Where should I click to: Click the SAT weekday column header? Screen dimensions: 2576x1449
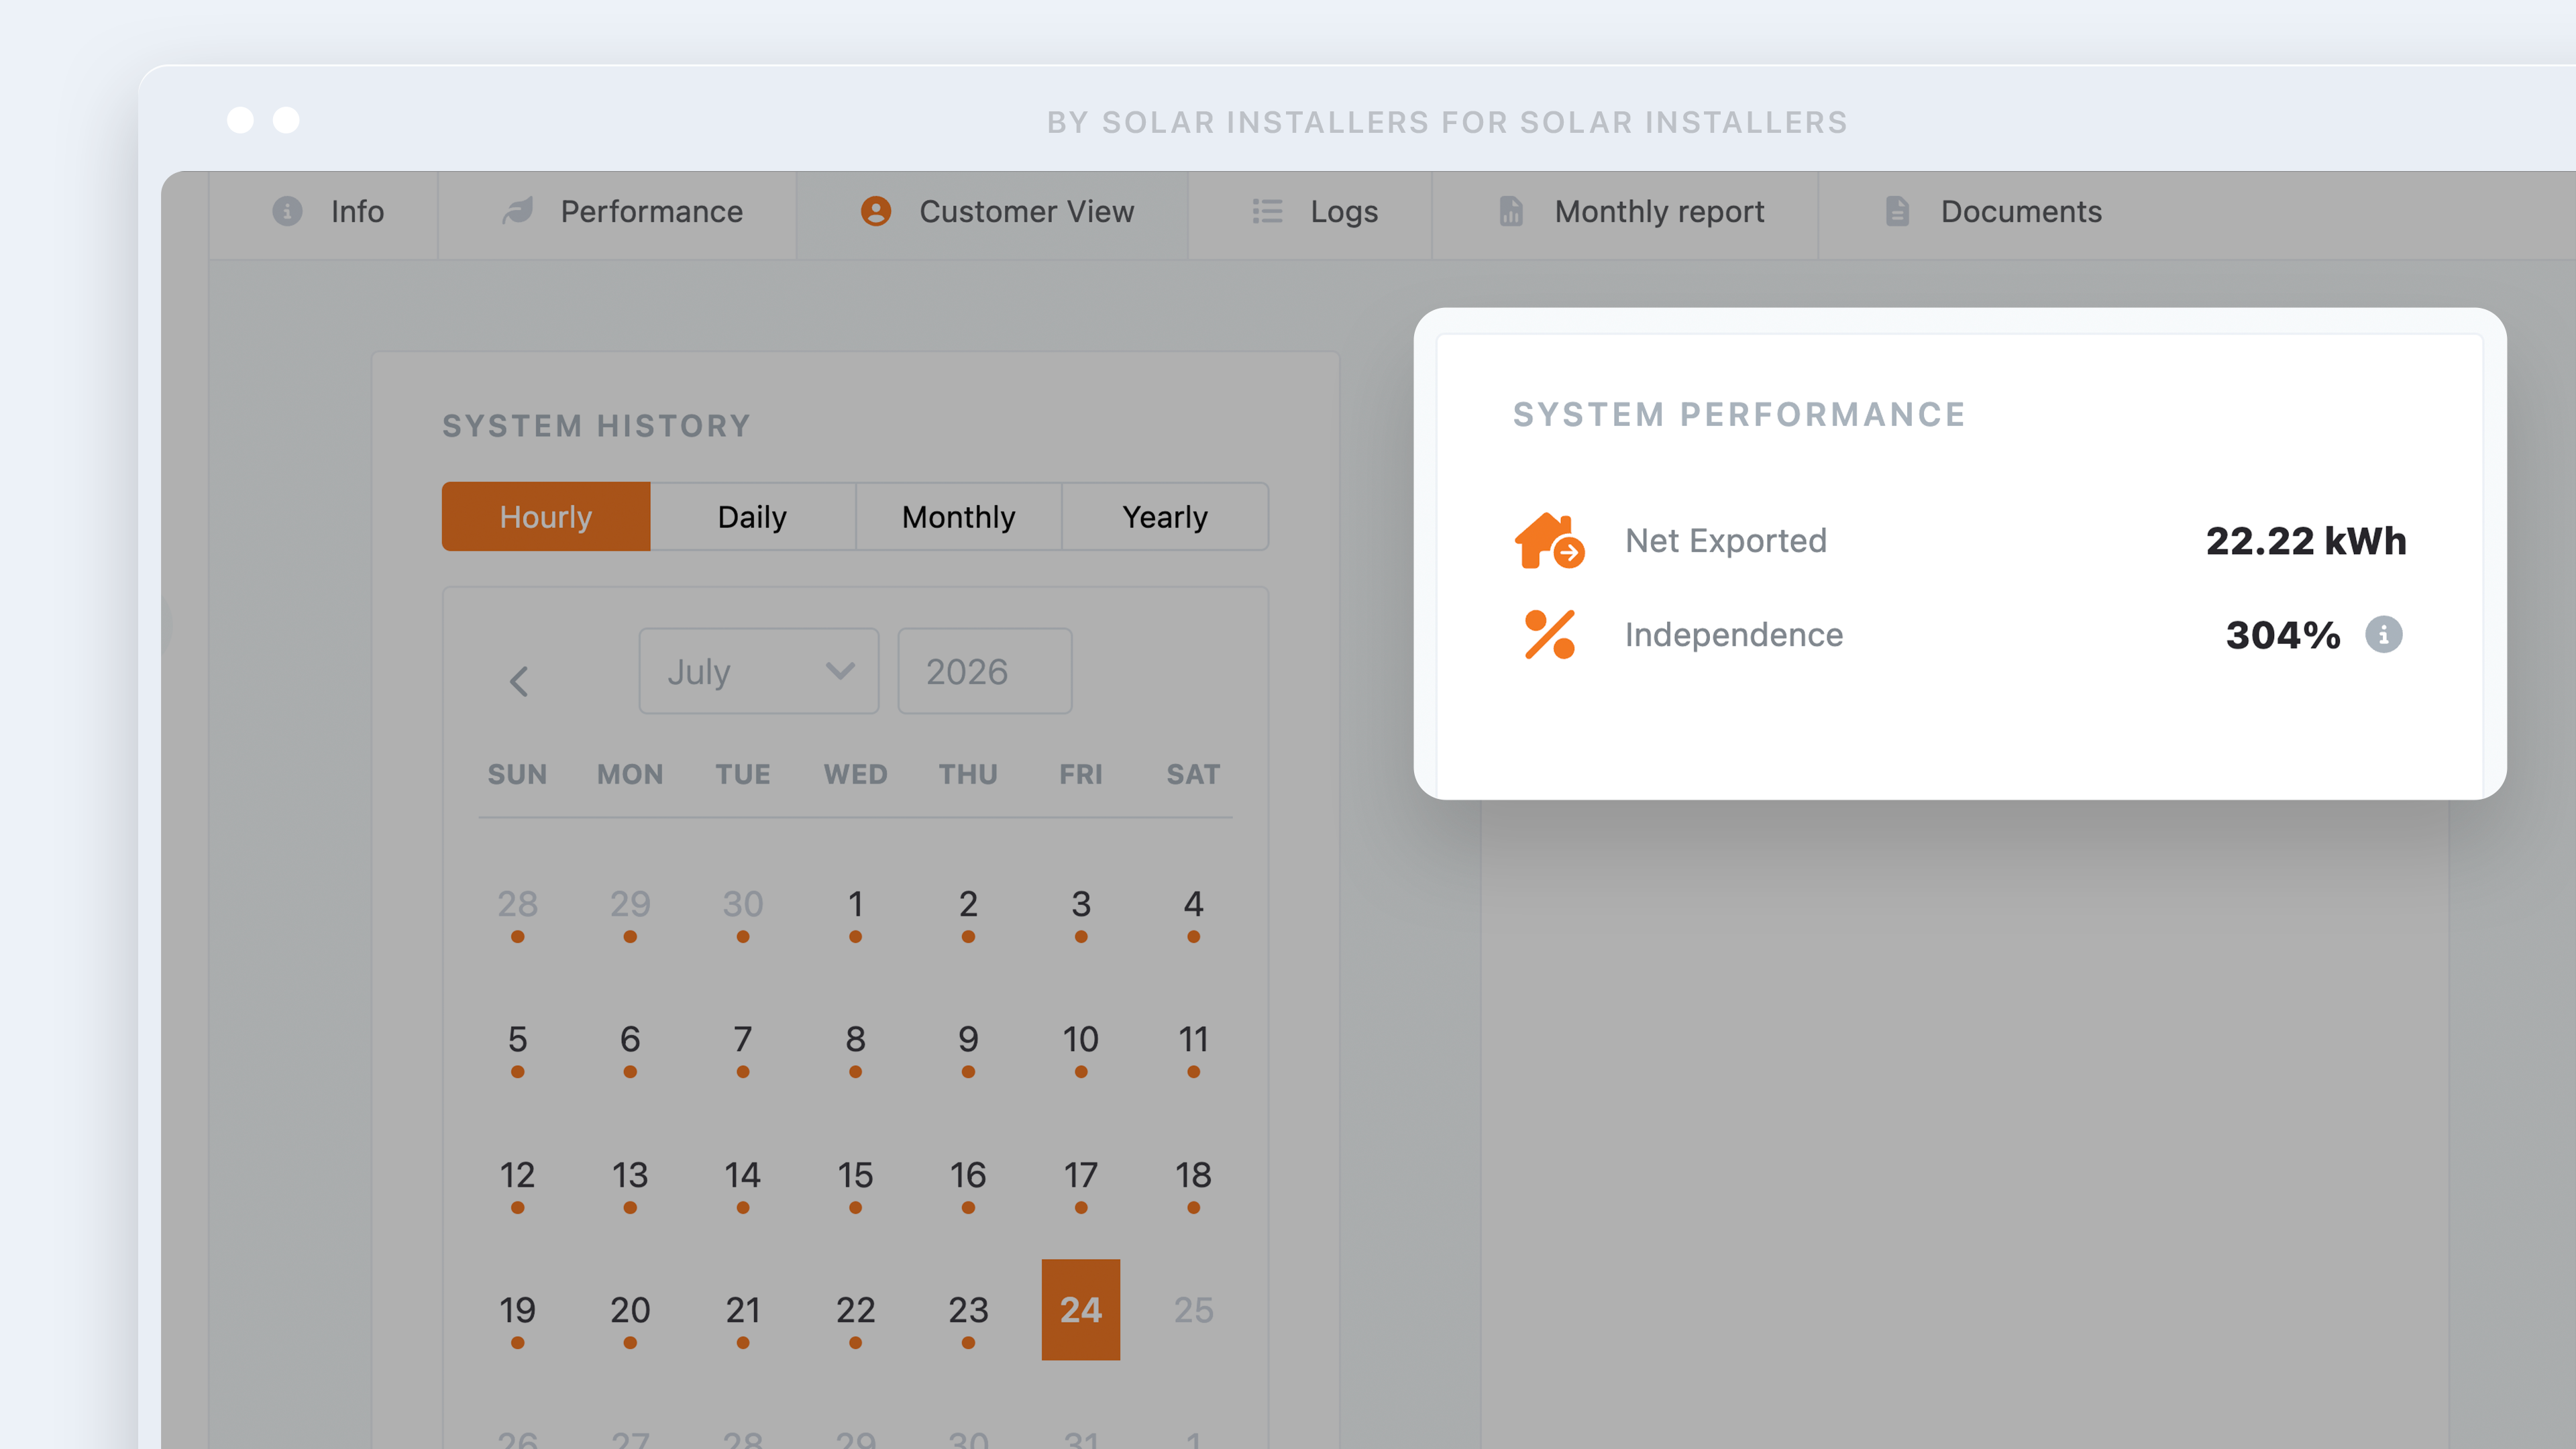pos(1194,774)
